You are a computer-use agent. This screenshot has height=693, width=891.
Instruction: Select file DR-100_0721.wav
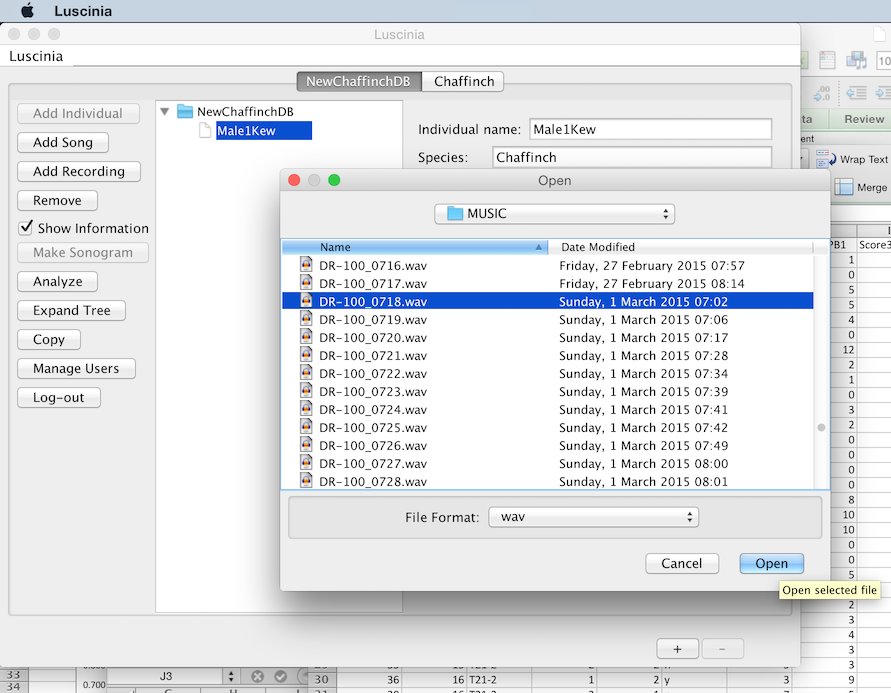pos(548,356)
